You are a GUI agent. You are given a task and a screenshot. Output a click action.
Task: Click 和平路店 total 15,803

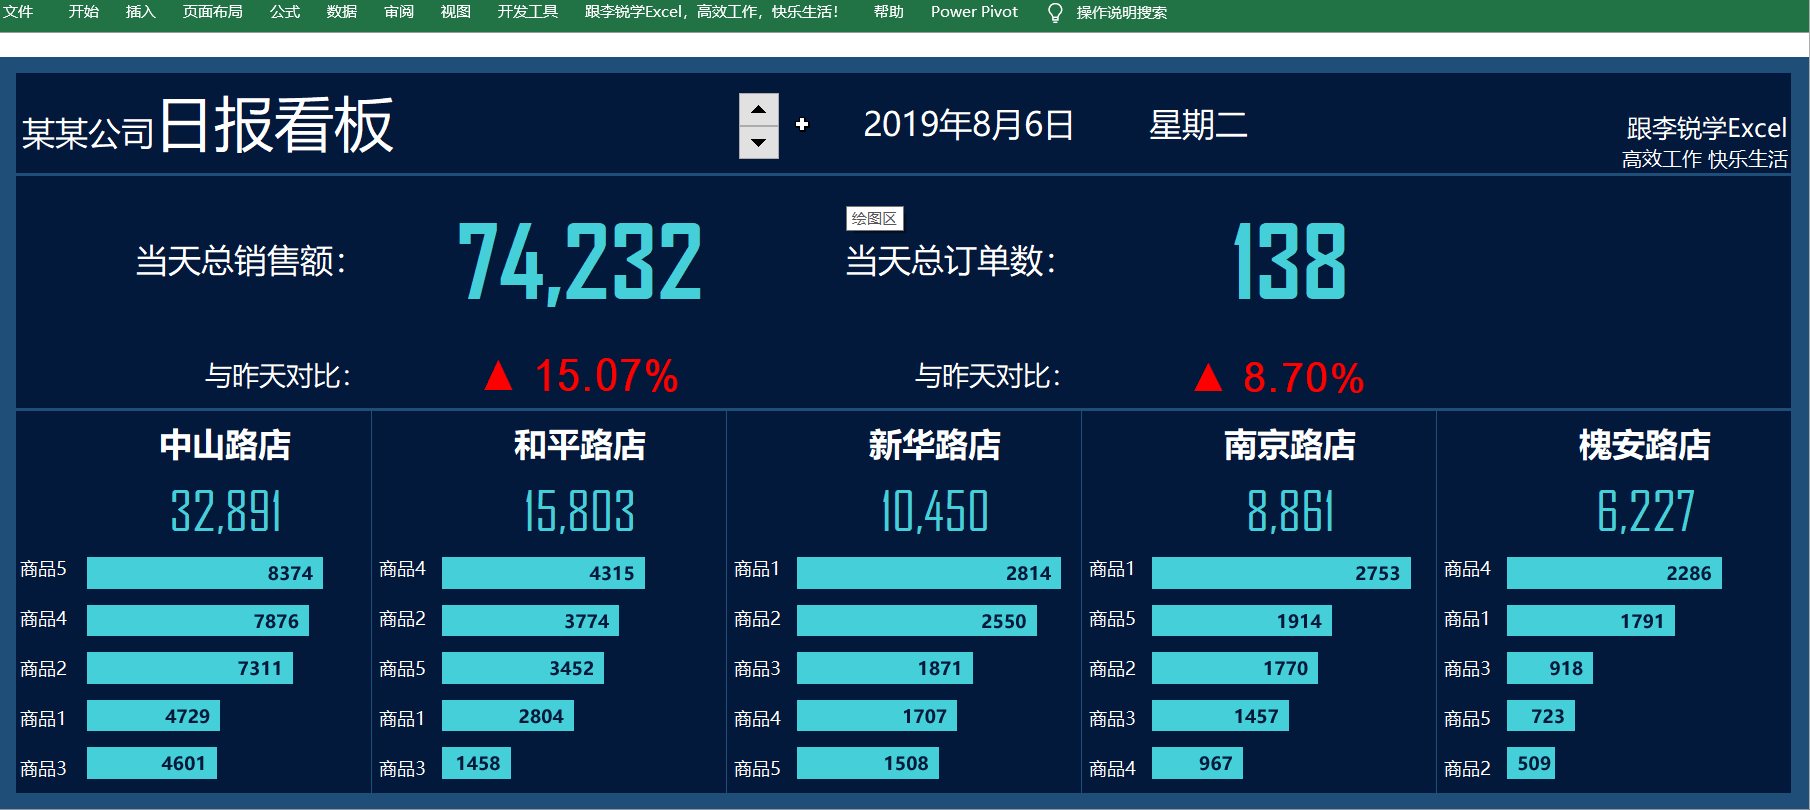[580, 512]
